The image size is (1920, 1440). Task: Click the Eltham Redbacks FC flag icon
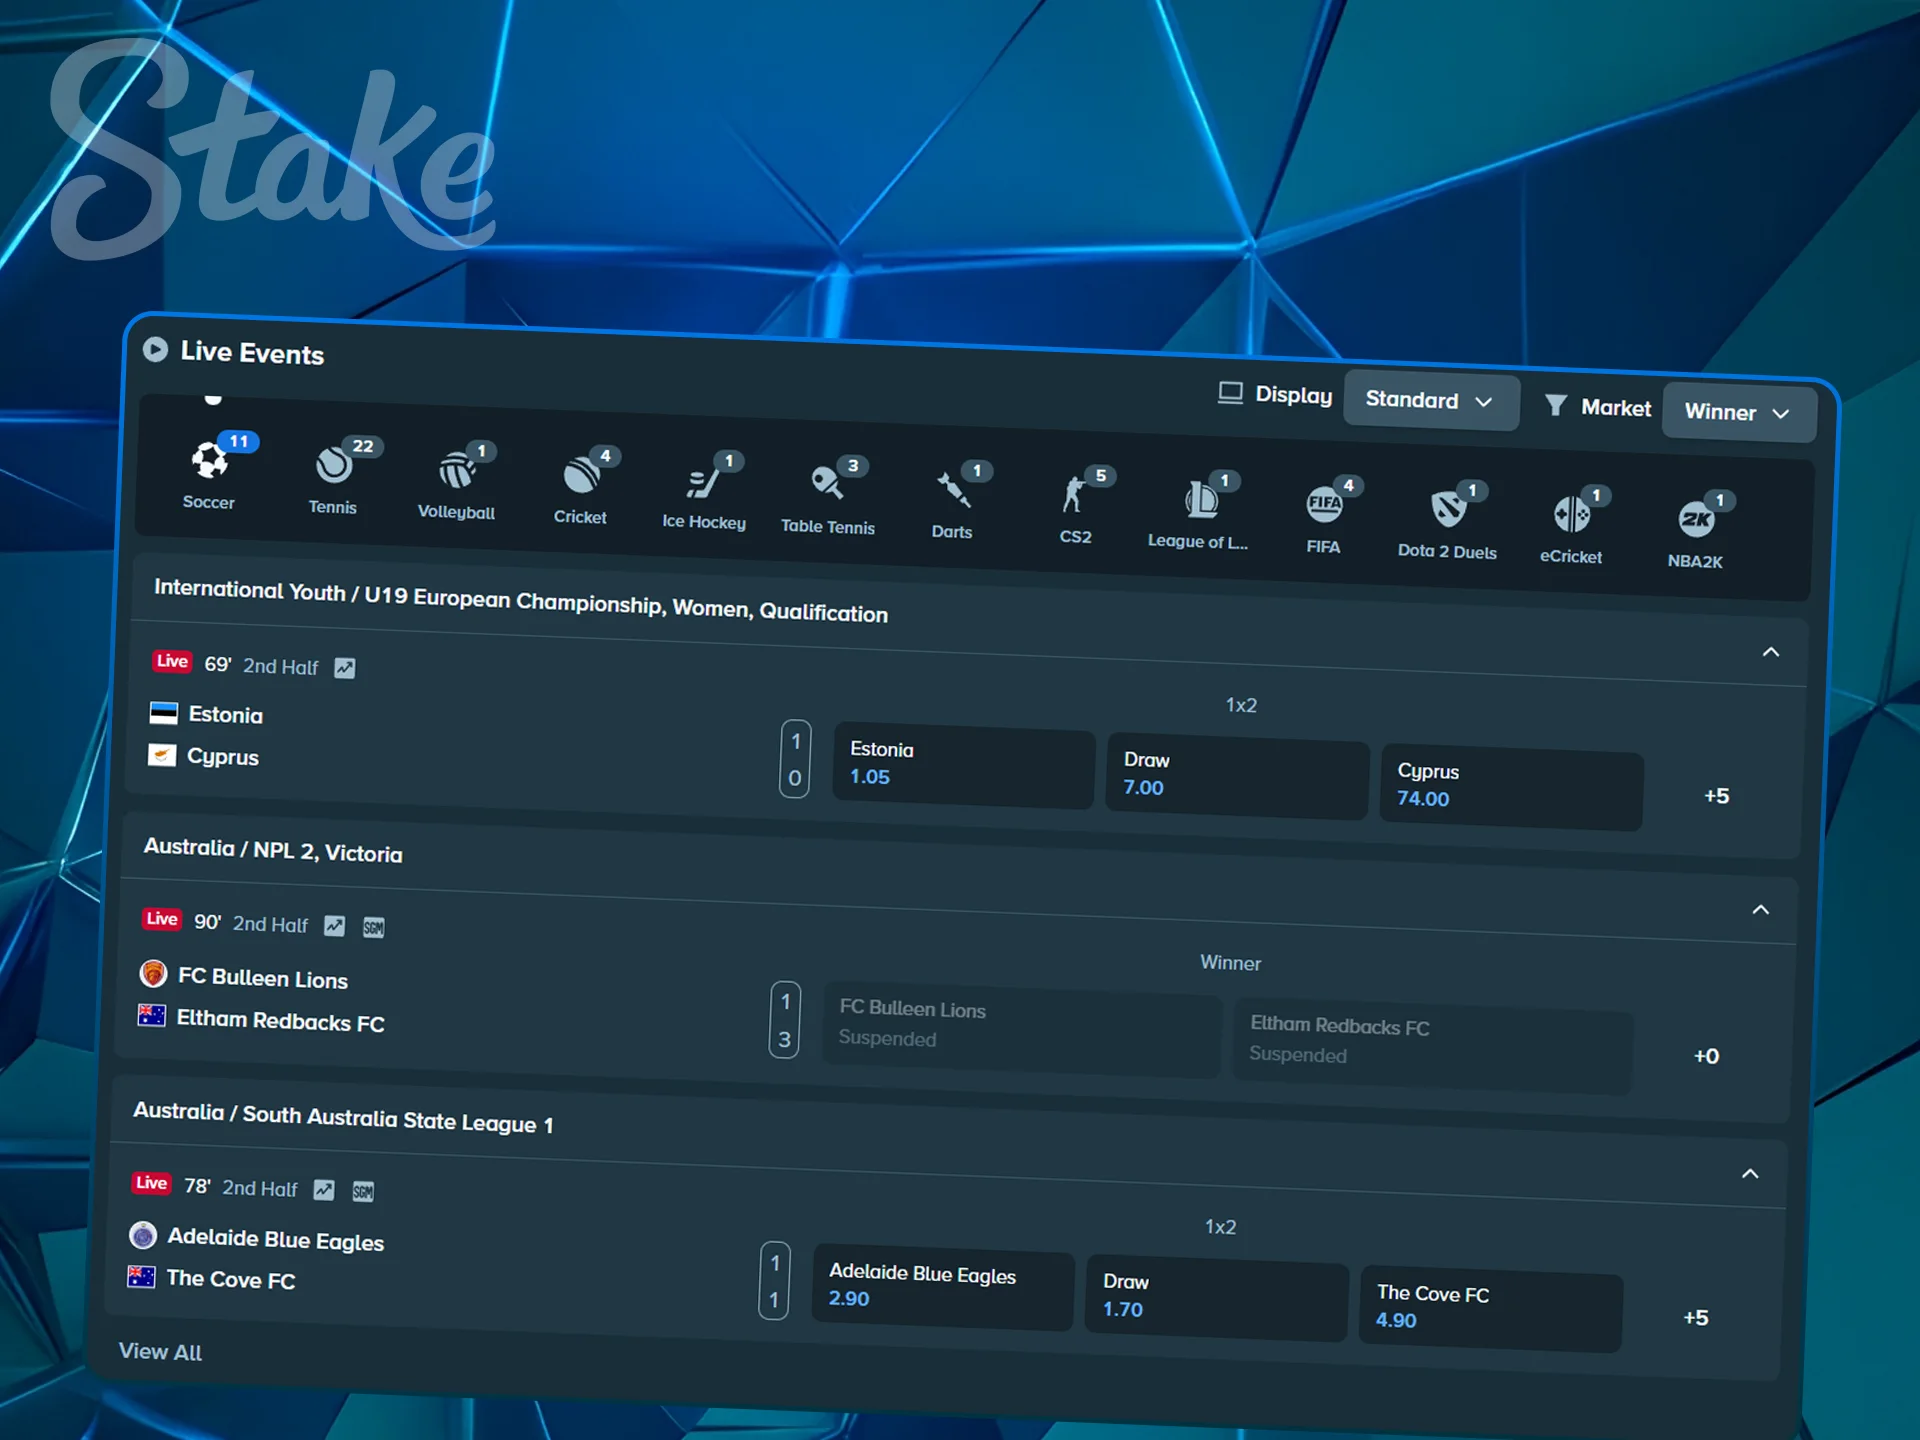pyautogui.click(x=152, y=1016)
